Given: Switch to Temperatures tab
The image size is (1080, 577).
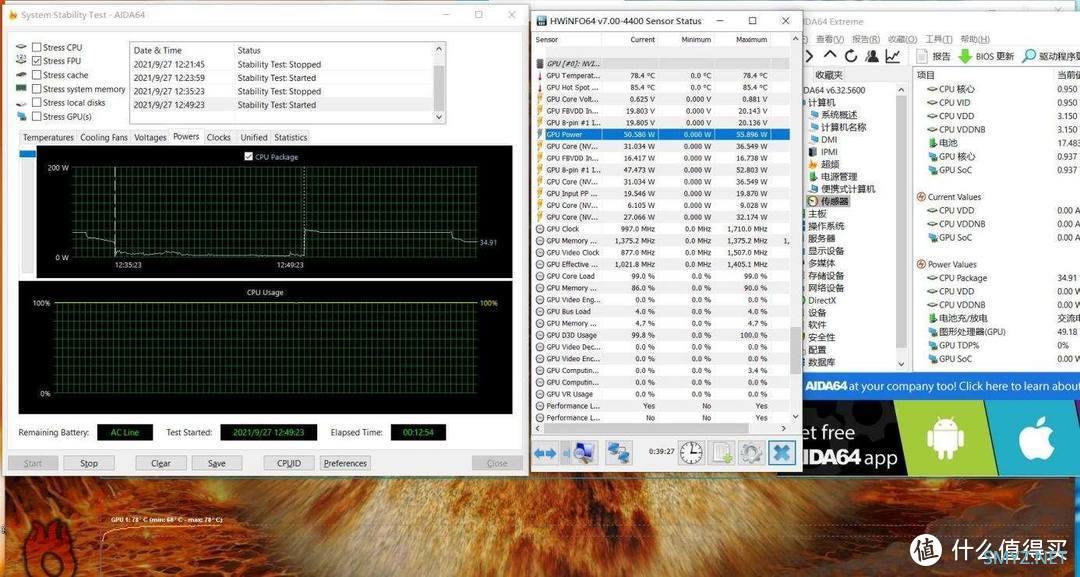Looking at the screenshot, I should 48,137.
